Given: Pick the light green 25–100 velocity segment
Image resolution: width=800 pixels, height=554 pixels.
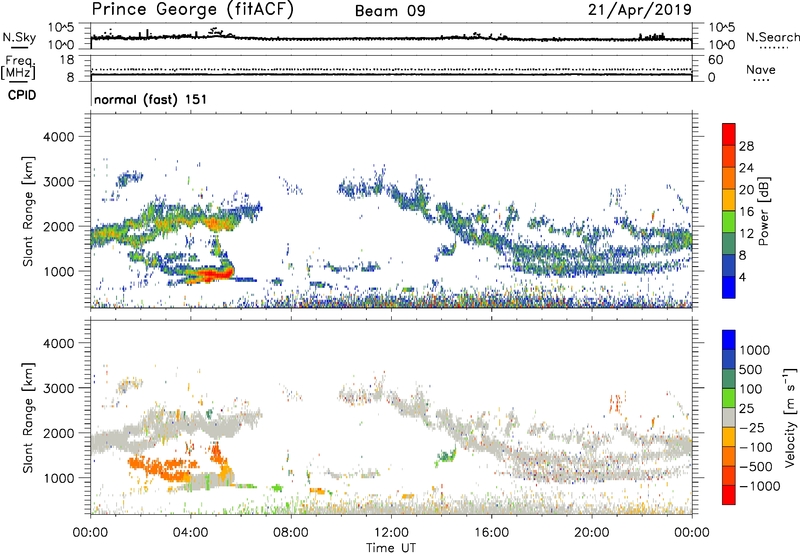Looking at the screenshot, I should (x=729, y=398).
